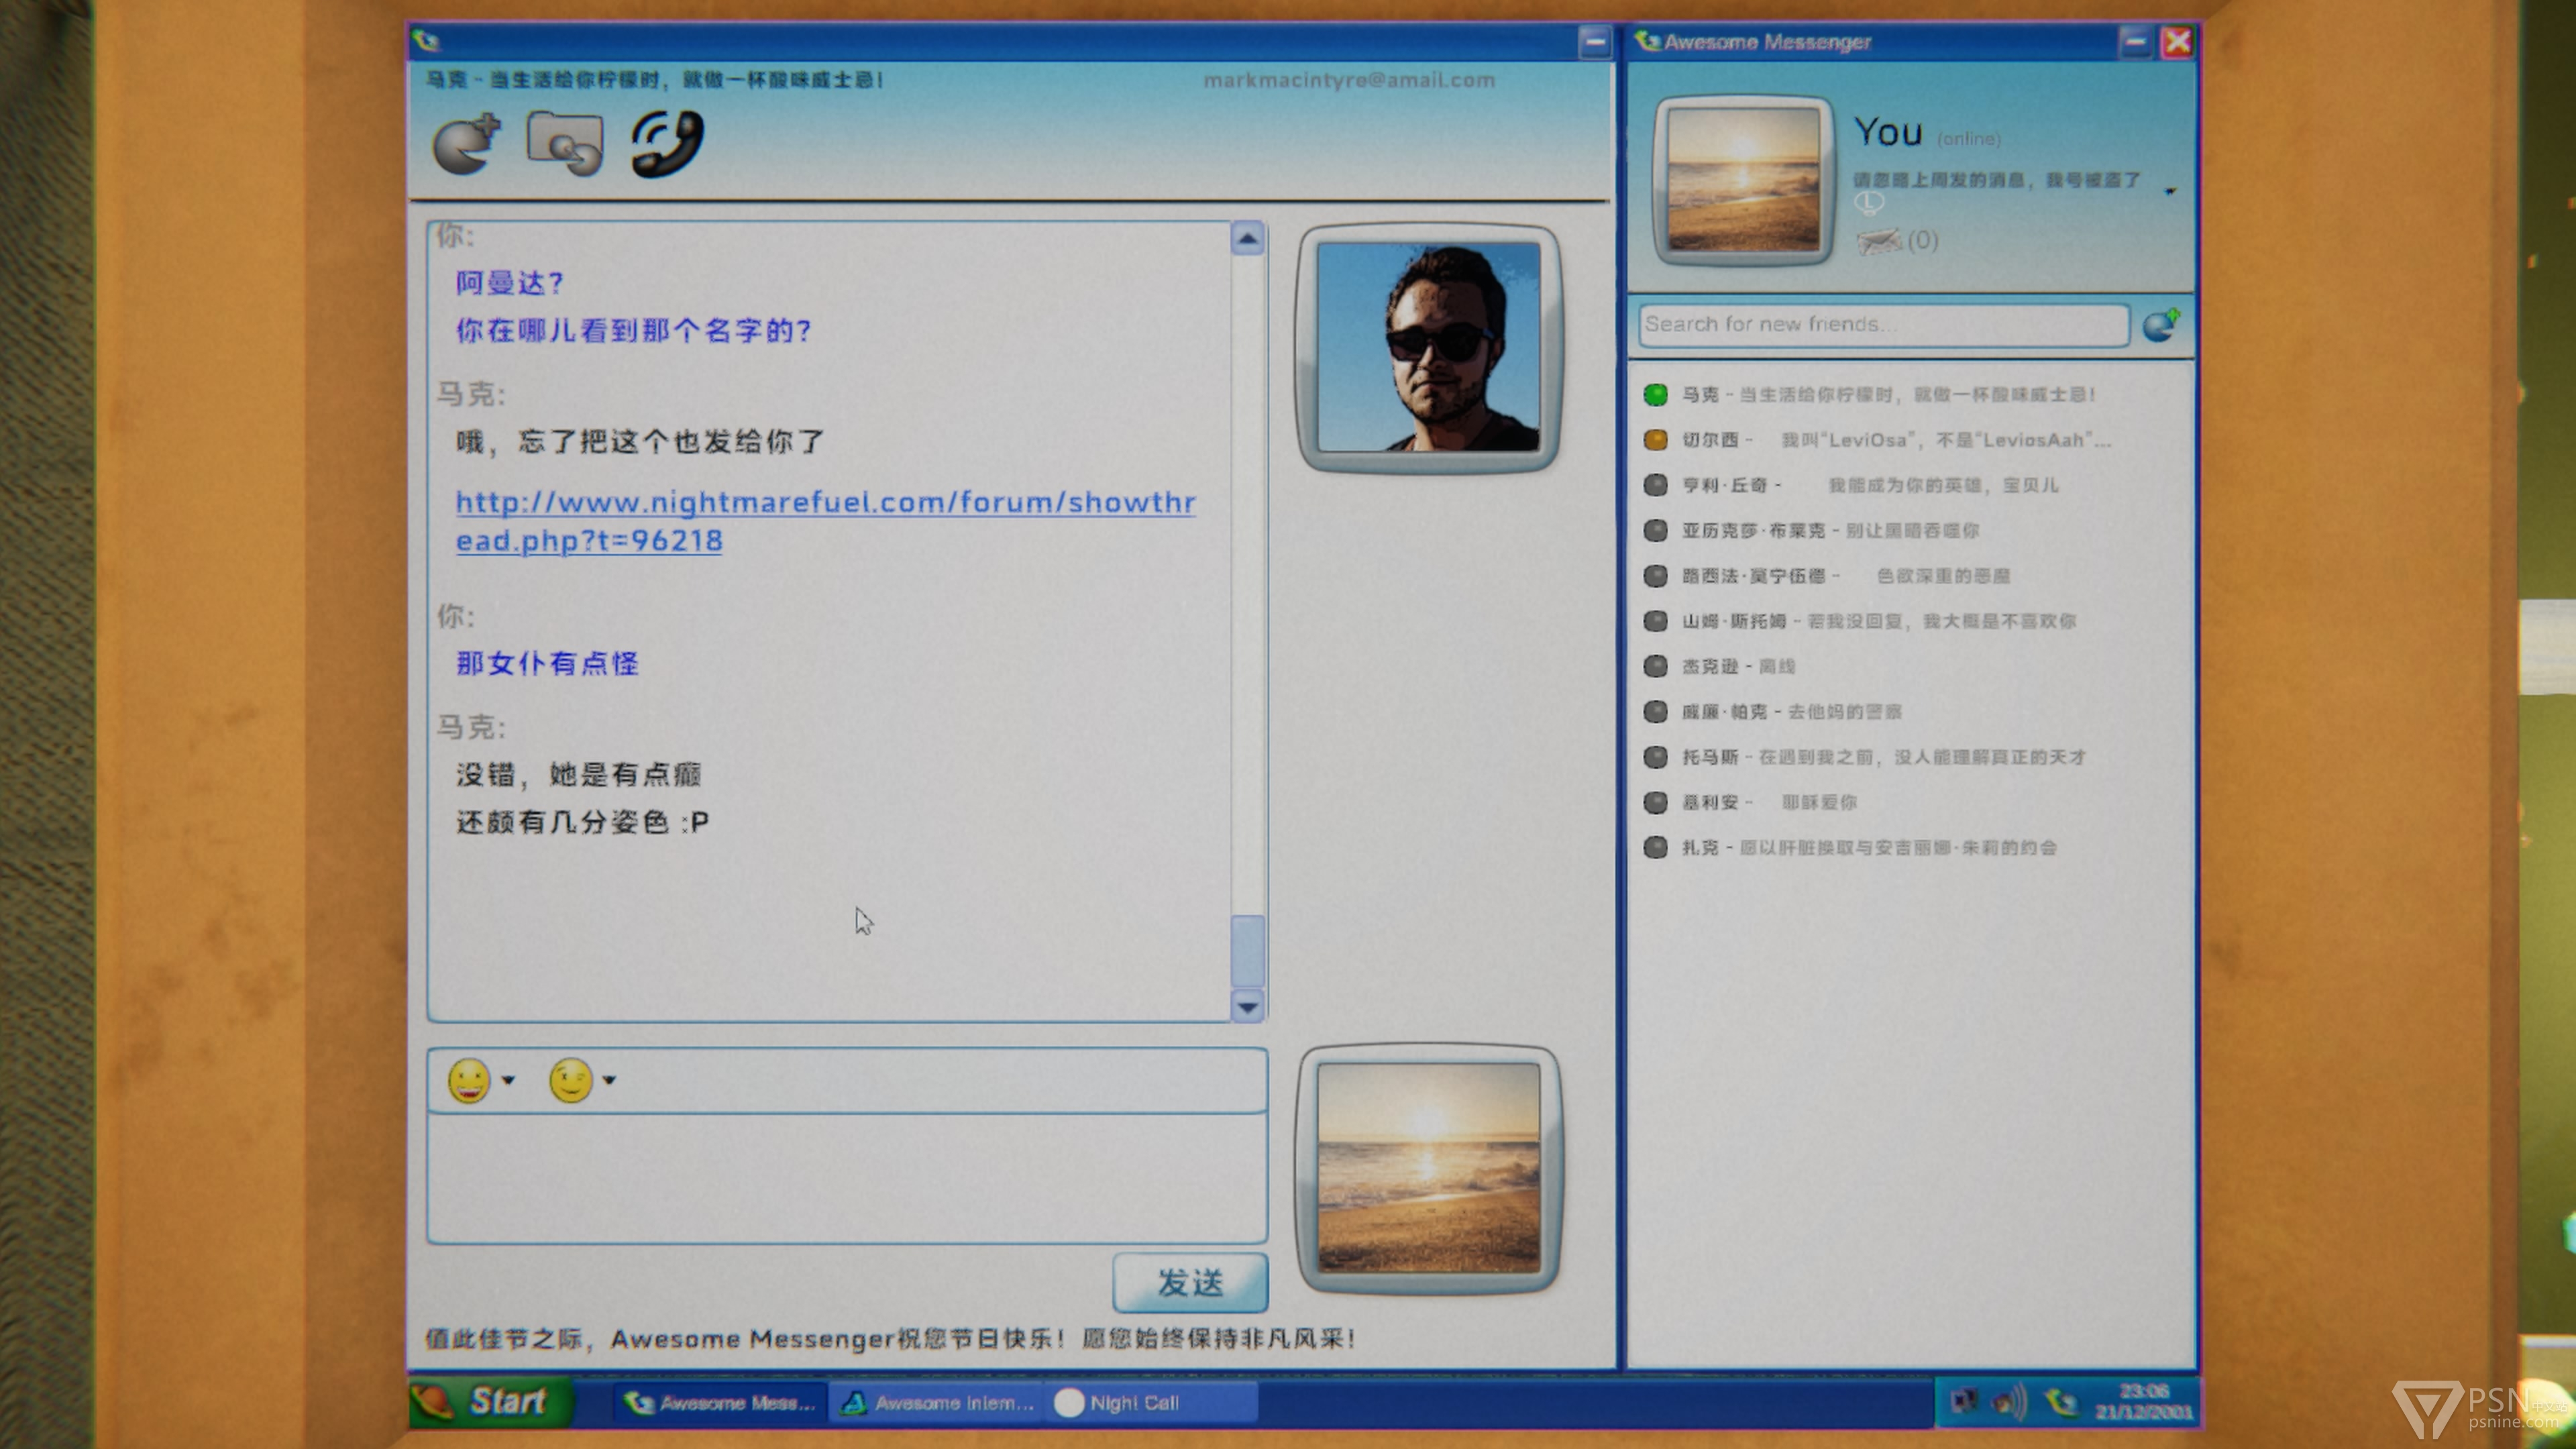Open the smiley emoticon picker
Image resolution: width=2576 pixels, height=1449 pixels.
click(469, 1081)
